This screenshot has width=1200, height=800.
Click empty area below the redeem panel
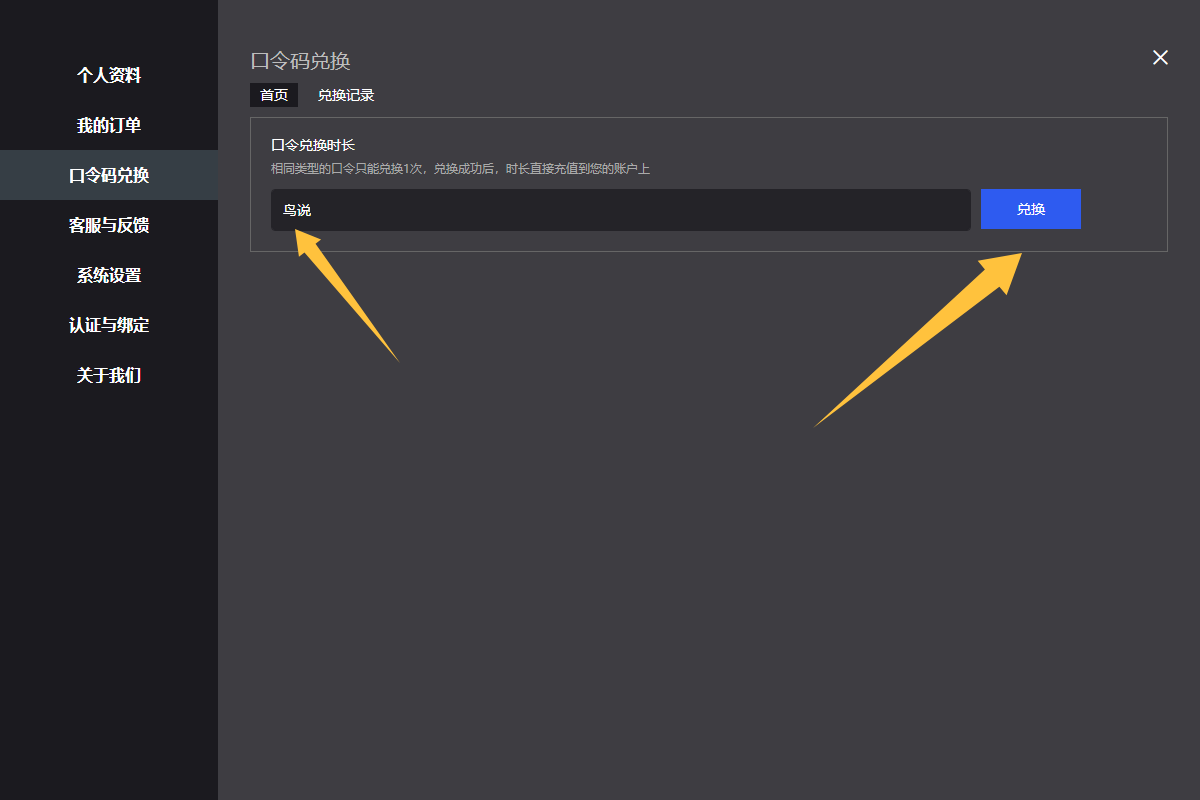(700, 550)
